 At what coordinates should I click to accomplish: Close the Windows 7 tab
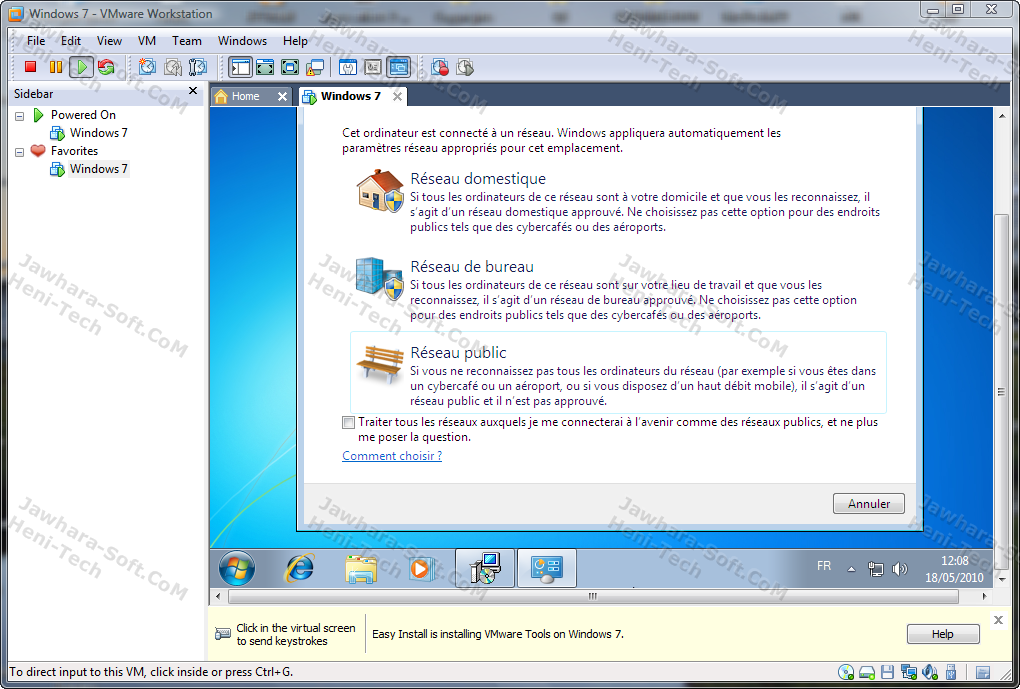[397, 96]
